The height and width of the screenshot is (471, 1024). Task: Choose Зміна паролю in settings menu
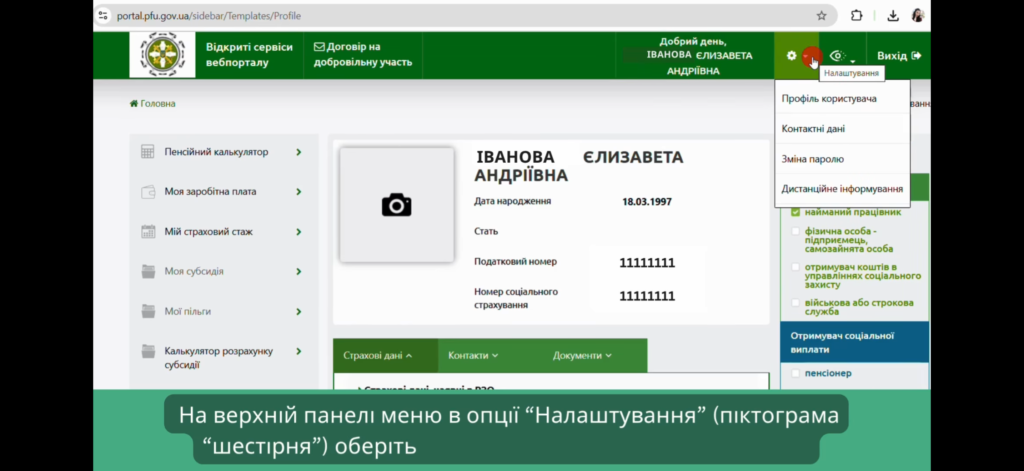click(812, 159)
